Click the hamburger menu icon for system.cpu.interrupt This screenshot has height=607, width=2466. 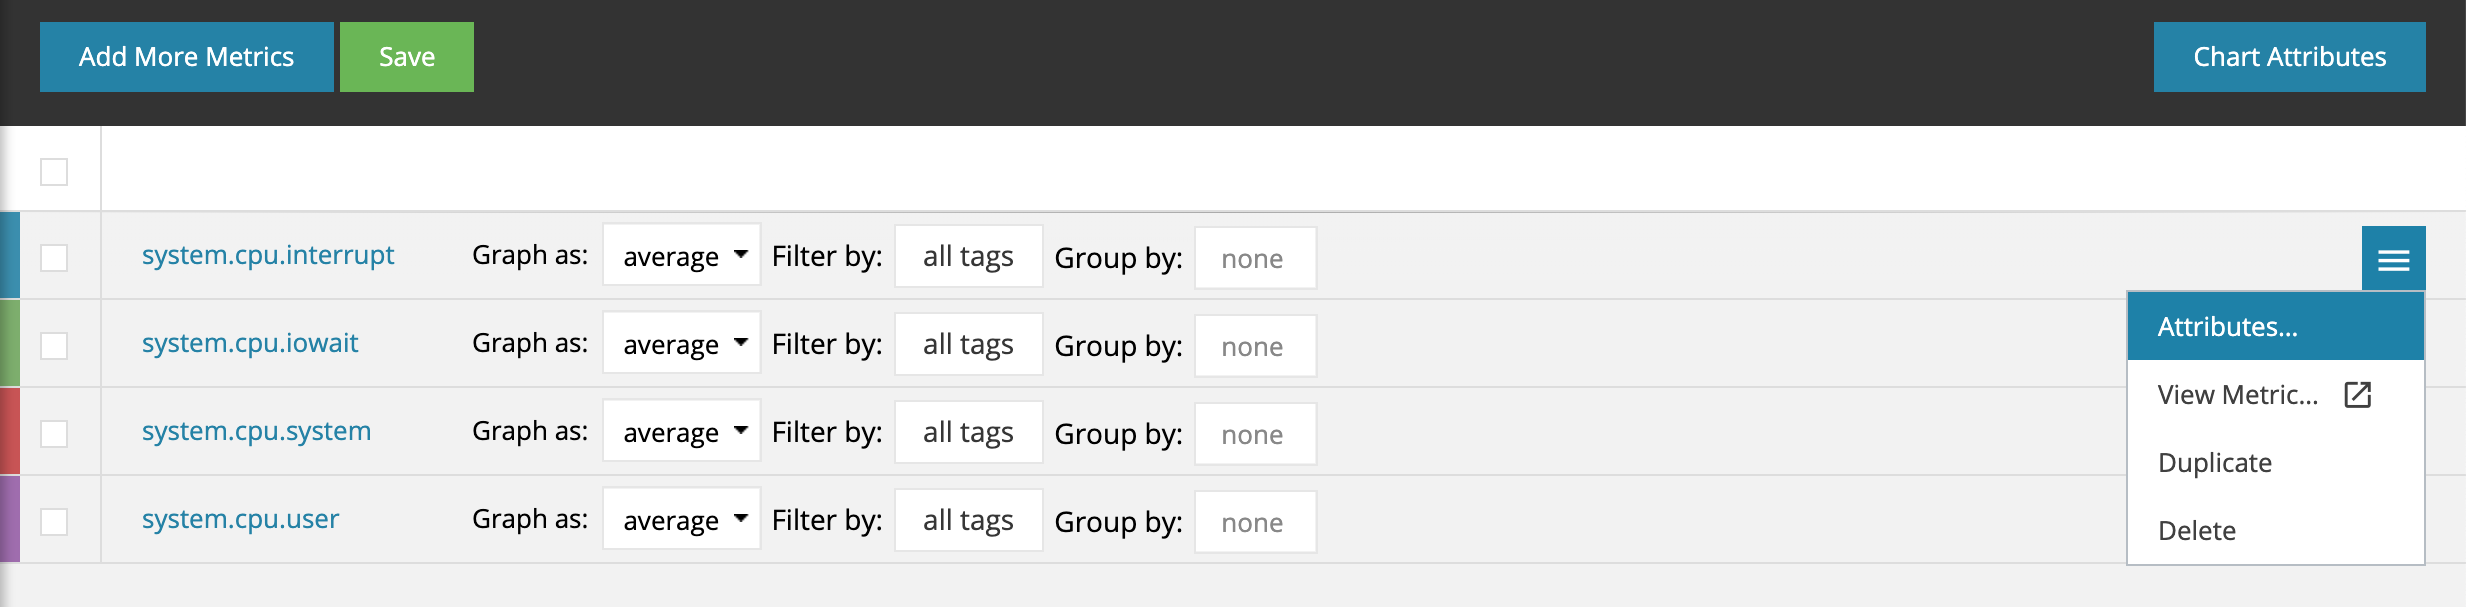point(2393,260)
